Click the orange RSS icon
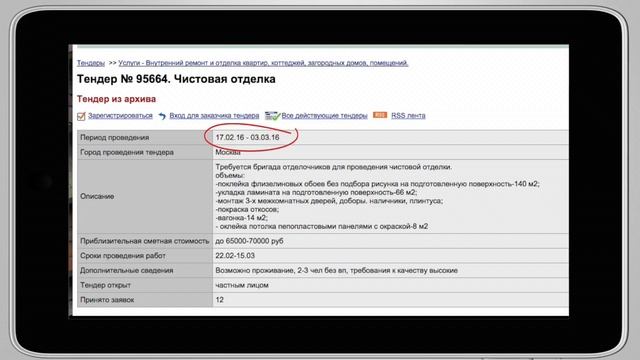 (380, 116)
